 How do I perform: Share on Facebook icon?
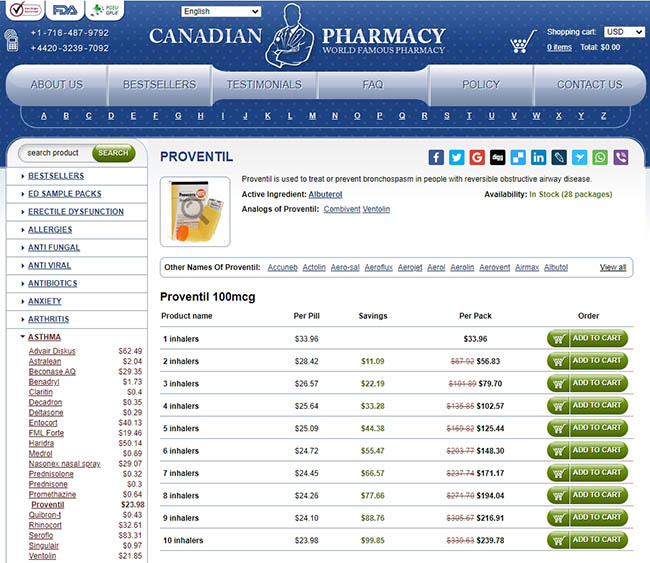[x=436, y=158]
